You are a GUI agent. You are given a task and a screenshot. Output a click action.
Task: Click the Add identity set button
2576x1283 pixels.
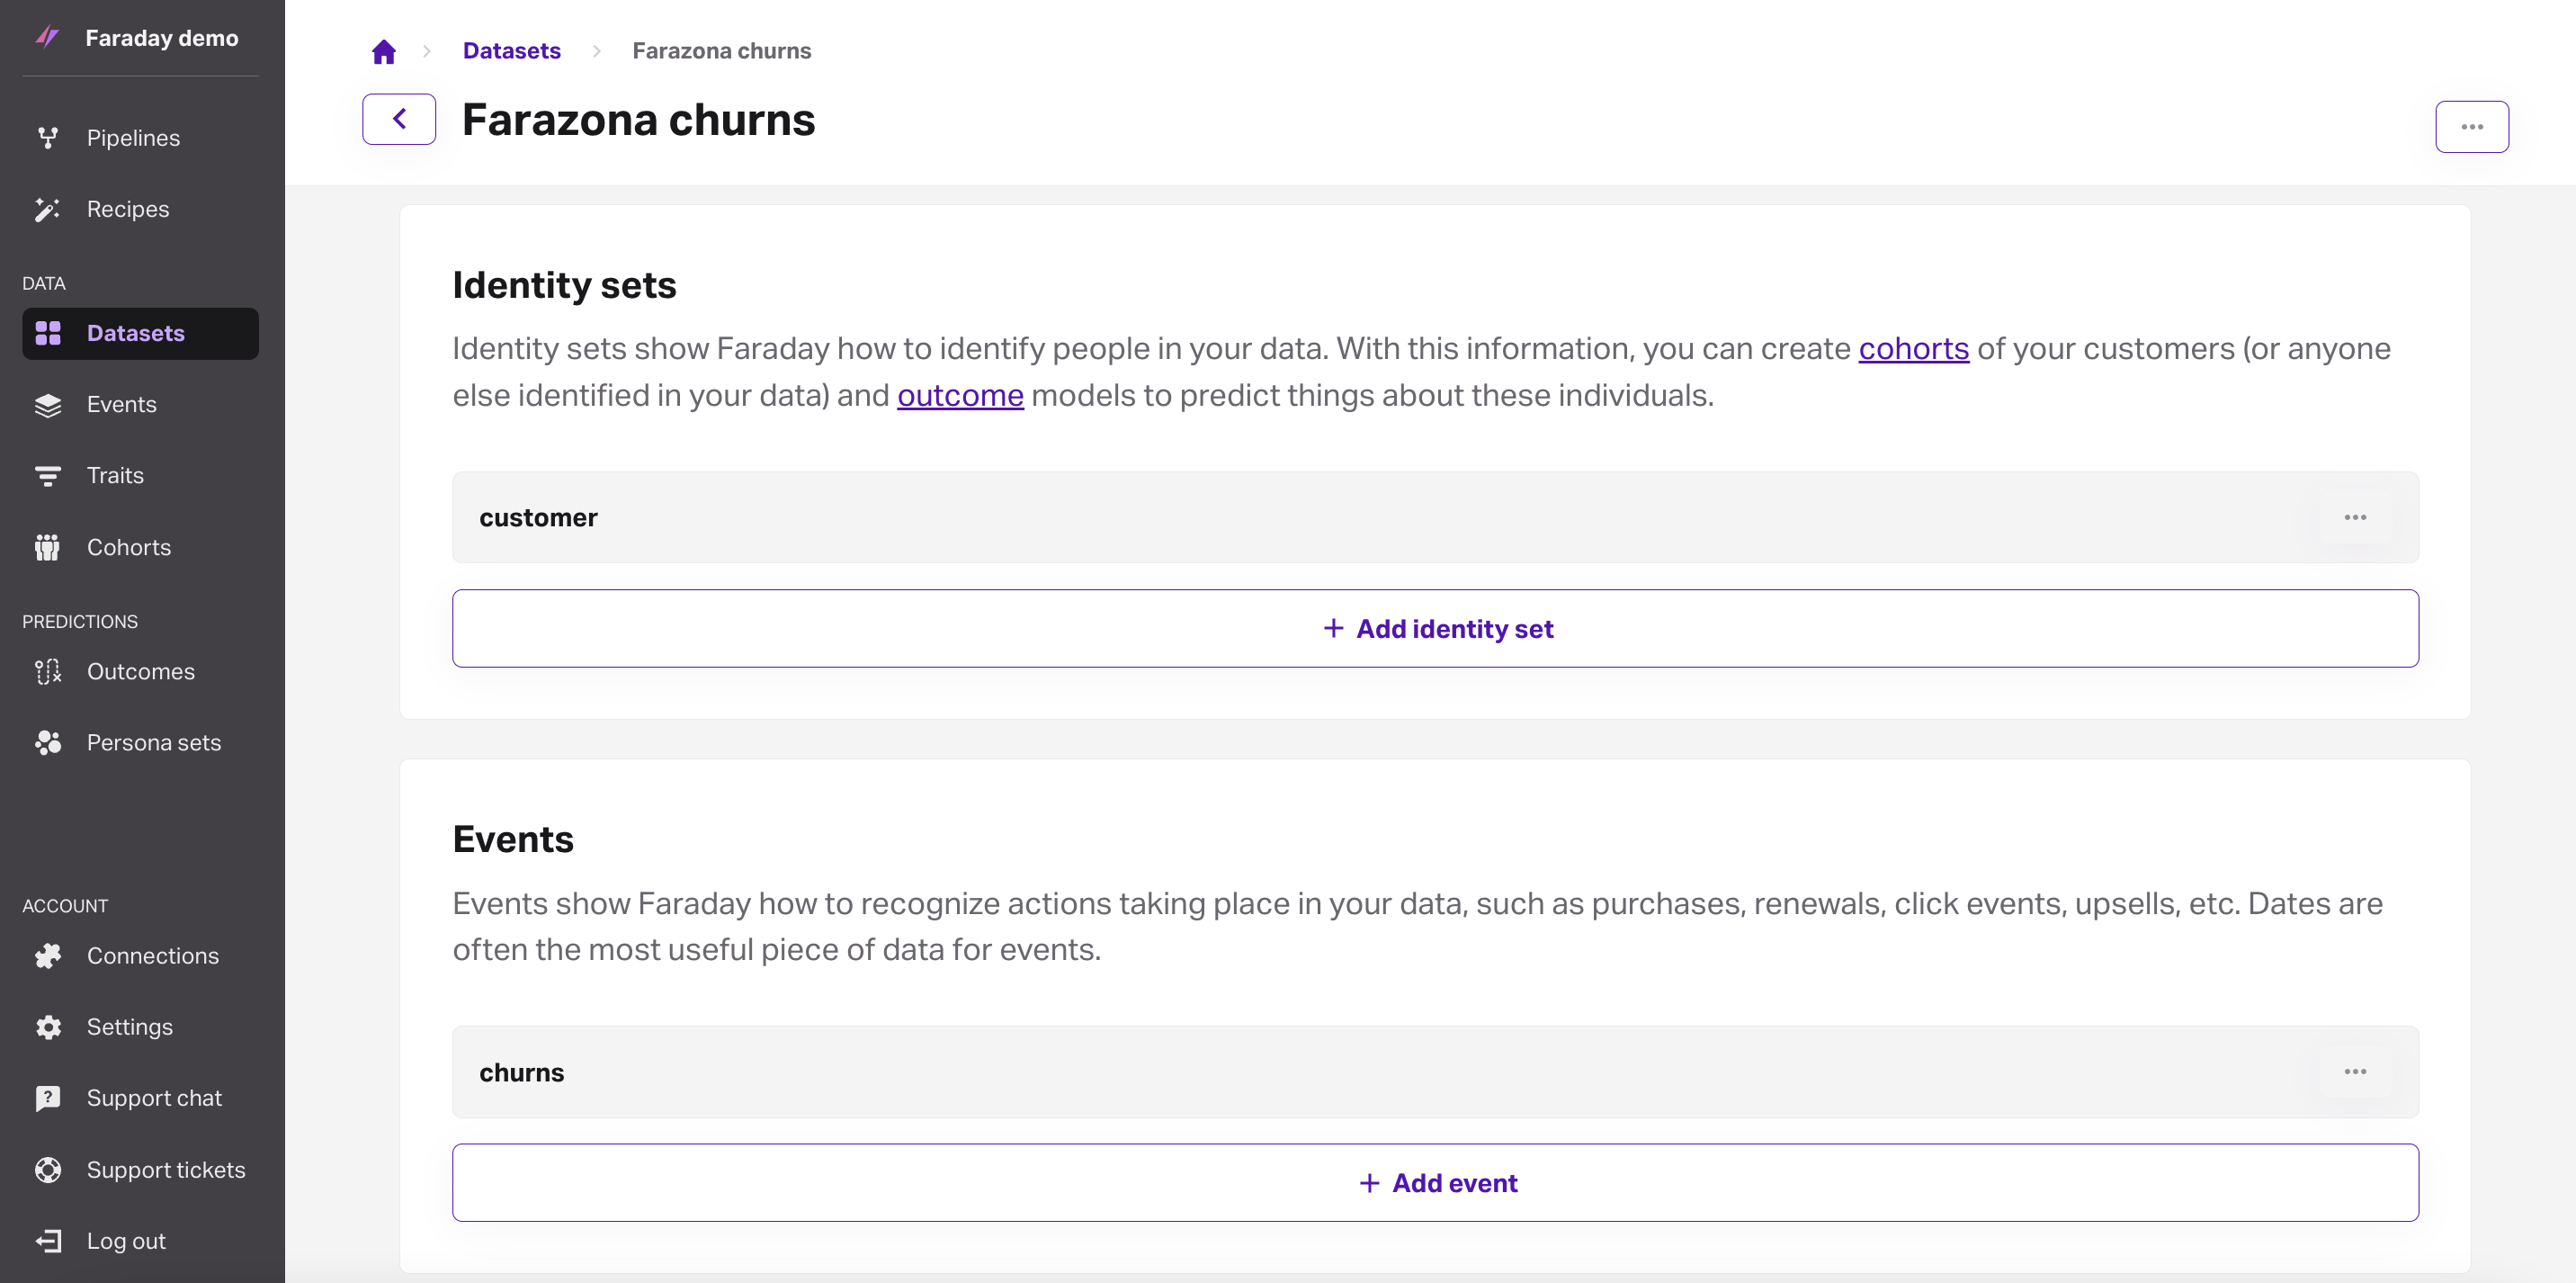[x=1435, y=628]
